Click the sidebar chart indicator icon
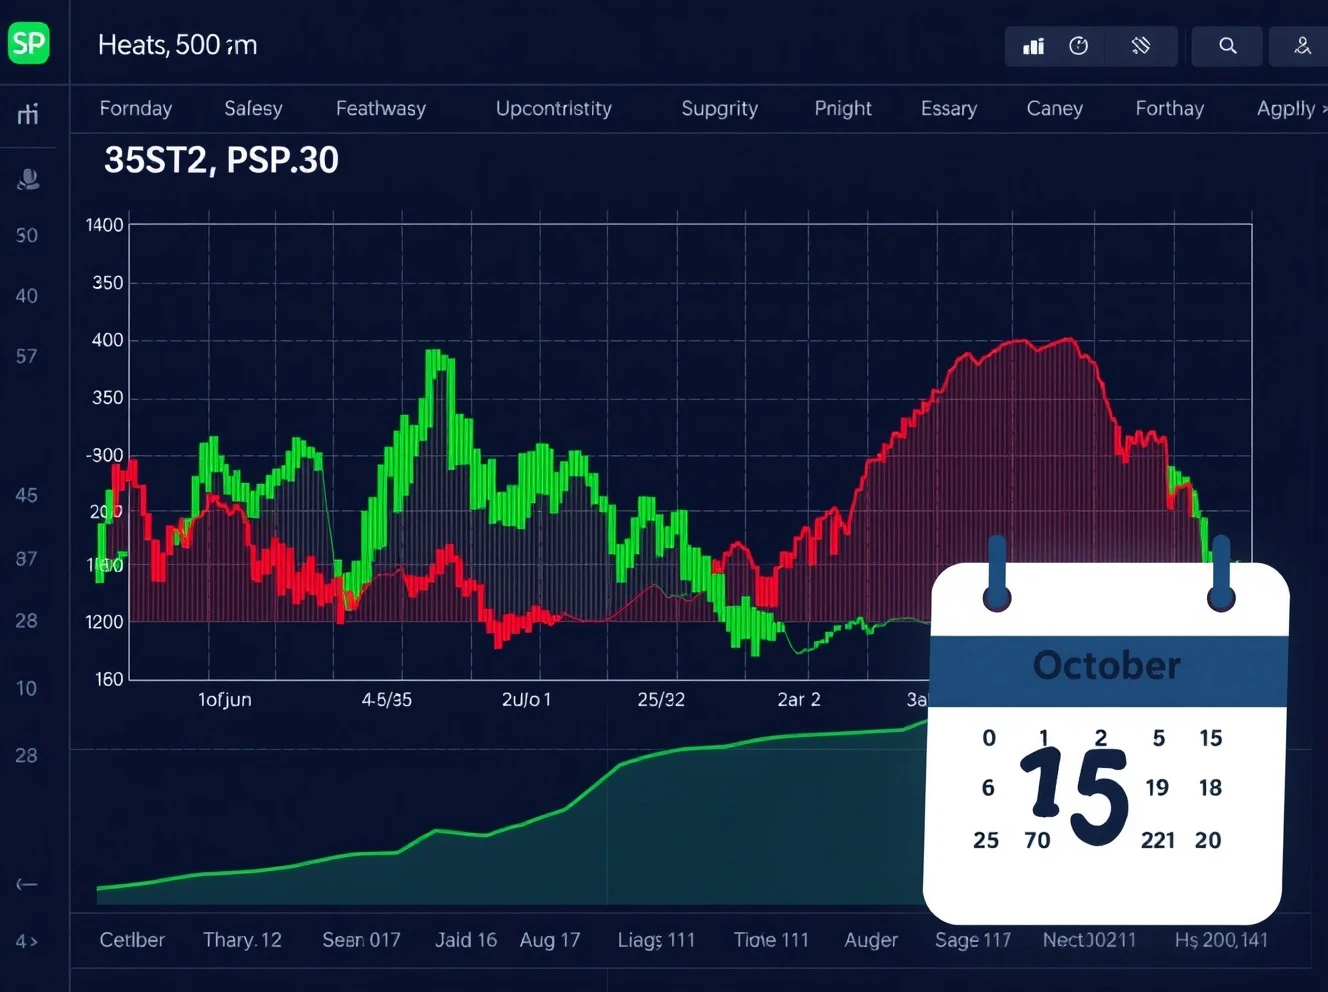The width and height of the screenshot is (1328, 992). 28,114
